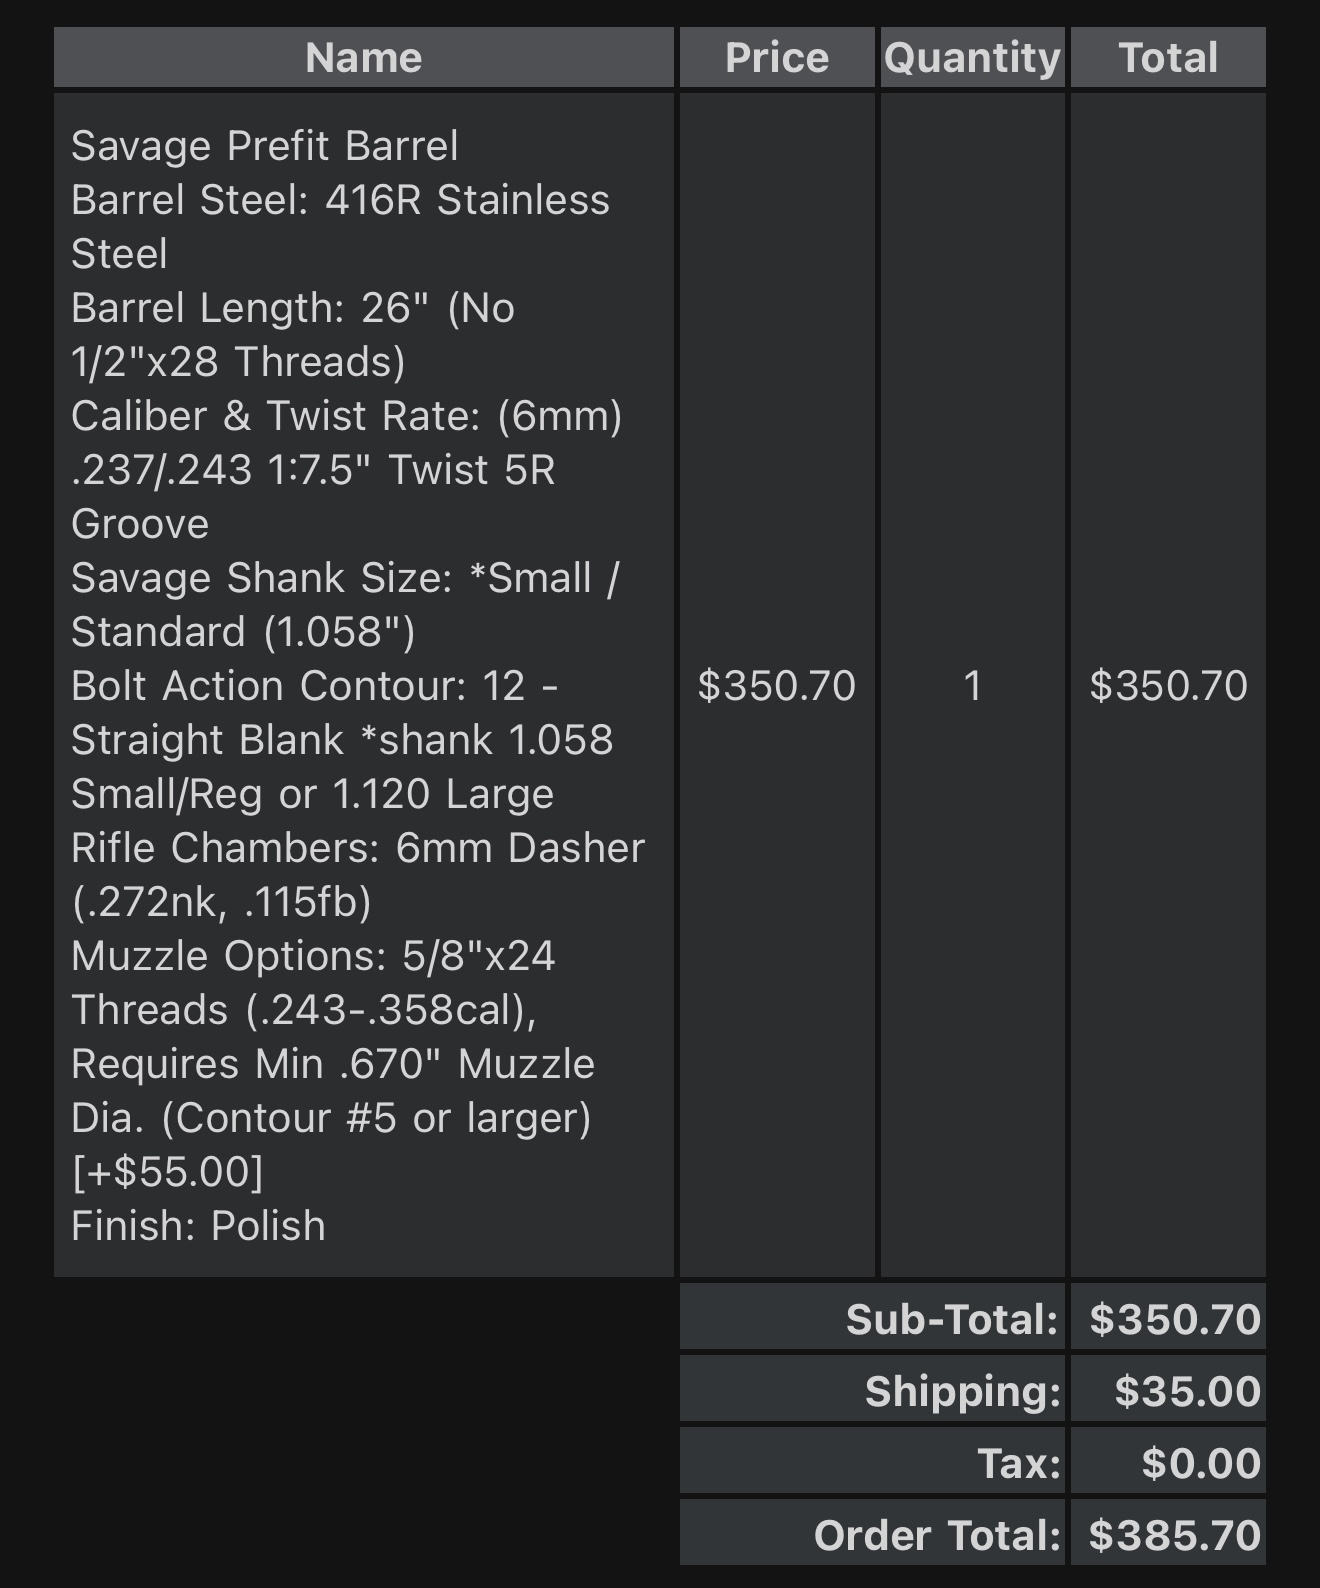Click the $0.00 tax amount
1320x1588 pixels.
pos(1200,1463)
